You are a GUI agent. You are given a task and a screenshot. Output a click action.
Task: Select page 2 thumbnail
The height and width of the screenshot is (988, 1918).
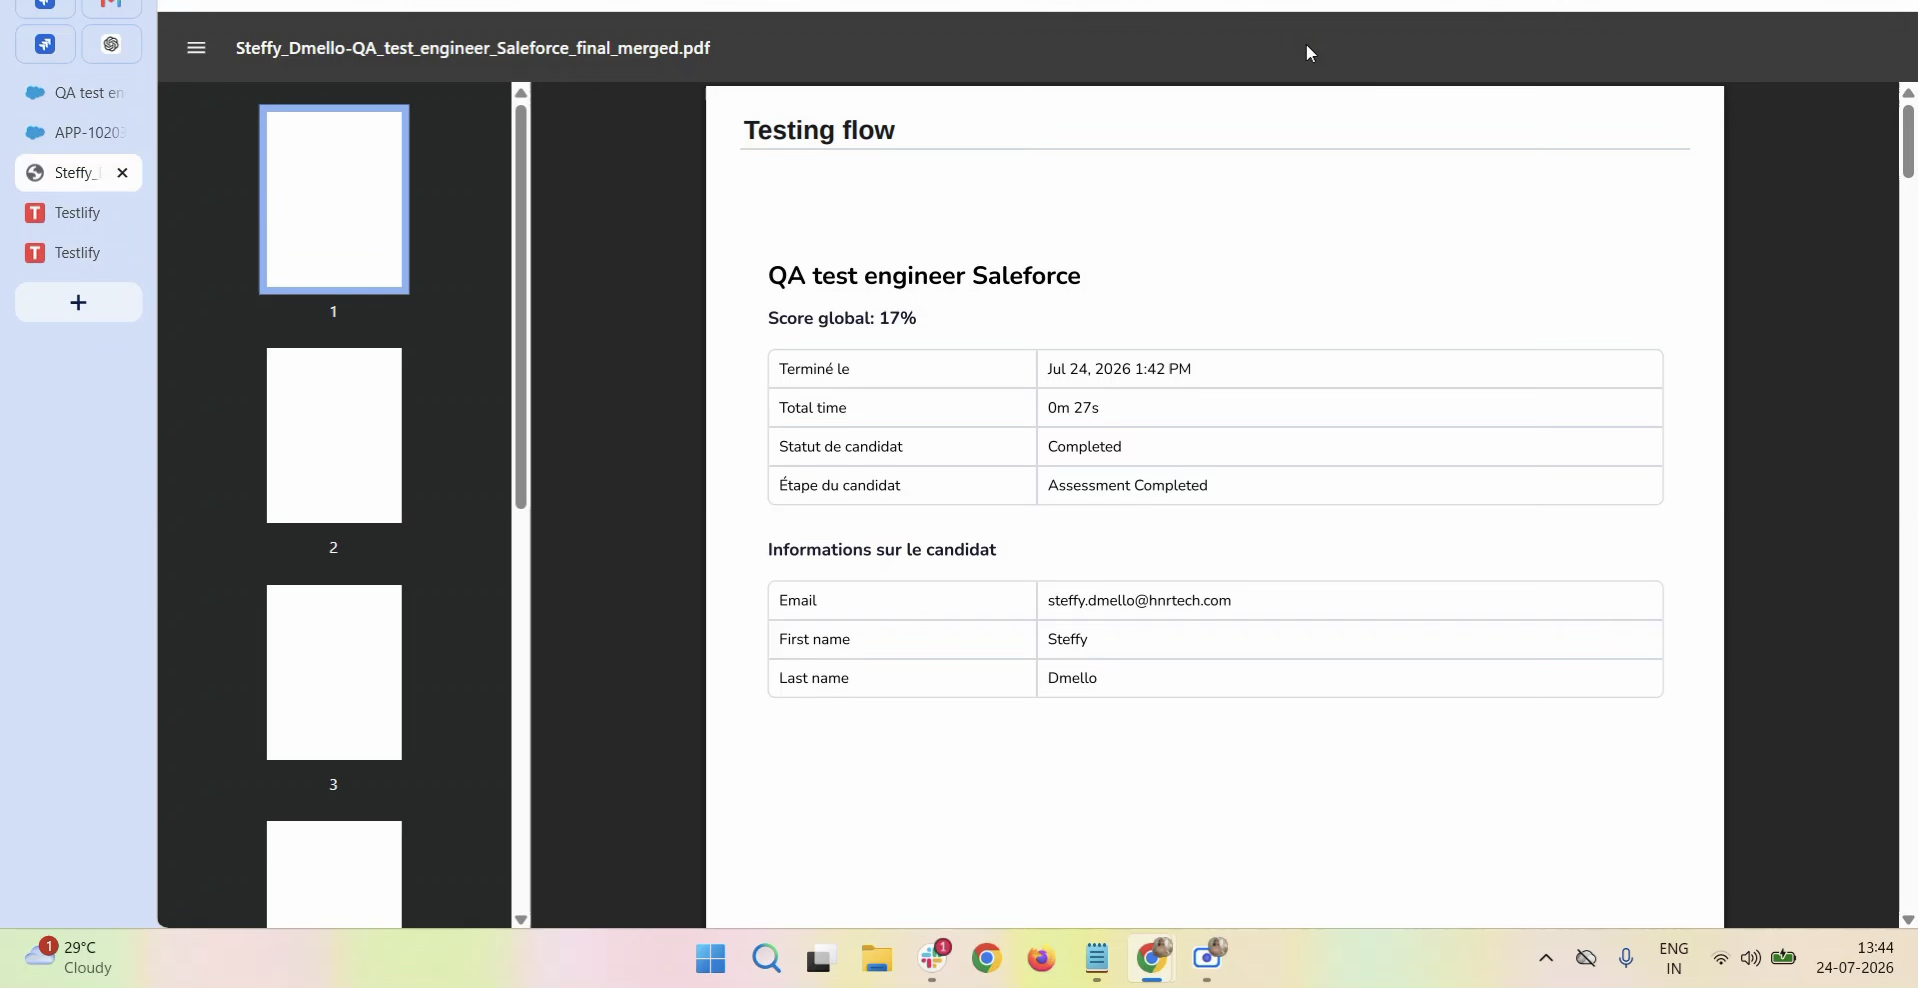pyautogui.click(x=334, y=435)
